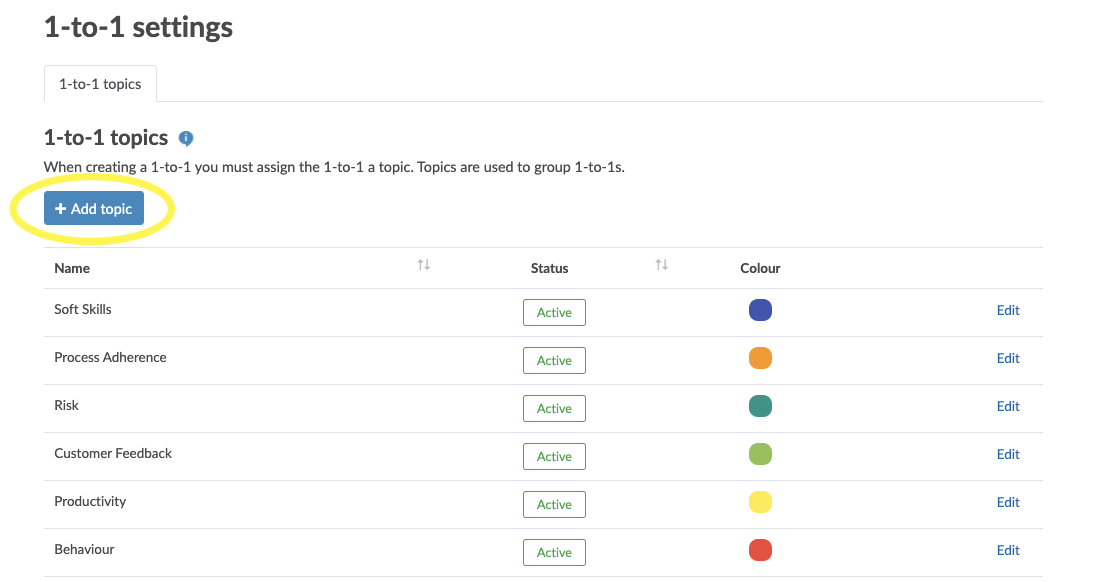
Task: Select the teal Risk colour swatch
Action: tap(760, 406)
